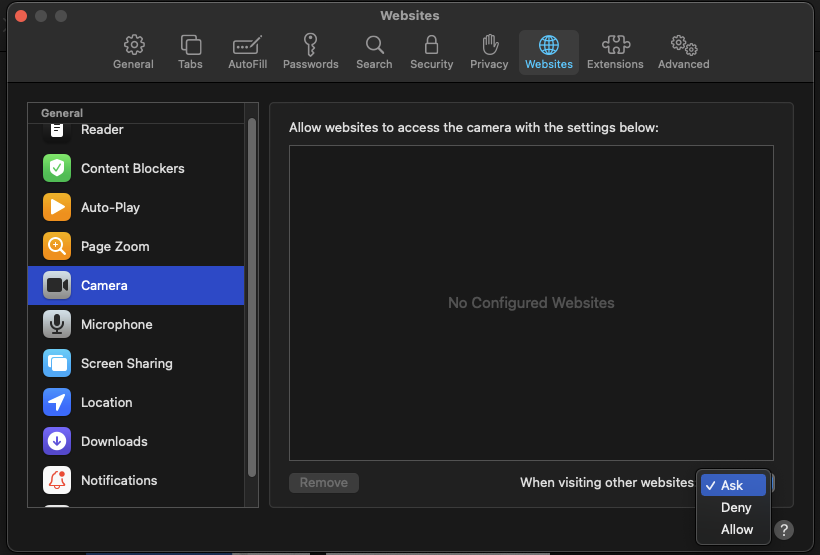
Task: Click the Microphone sidebar icon
Action: point(57,324)
